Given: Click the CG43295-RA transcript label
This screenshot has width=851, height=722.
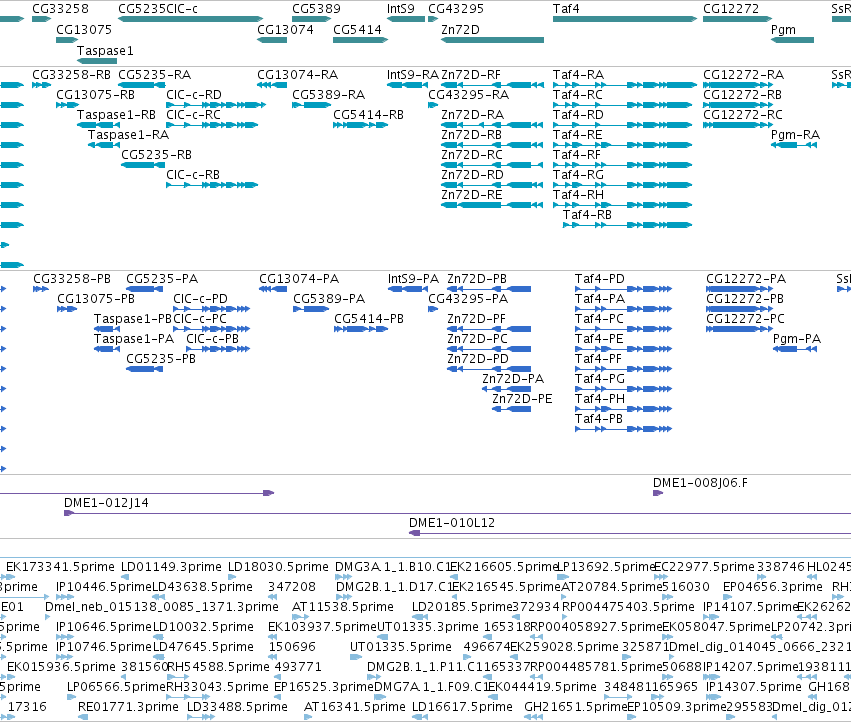Looking at the screenshot, I should pyautogui.click(x=468, y=94).
